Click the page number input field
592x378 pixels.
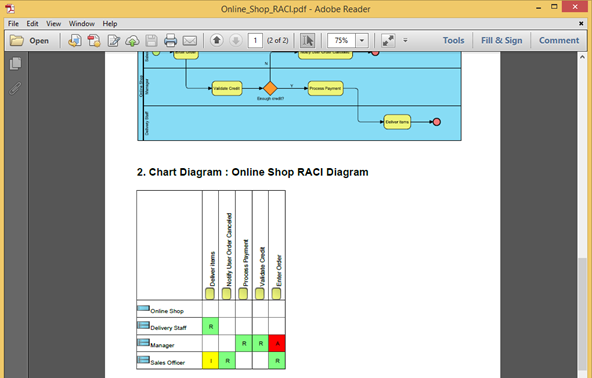255,40
